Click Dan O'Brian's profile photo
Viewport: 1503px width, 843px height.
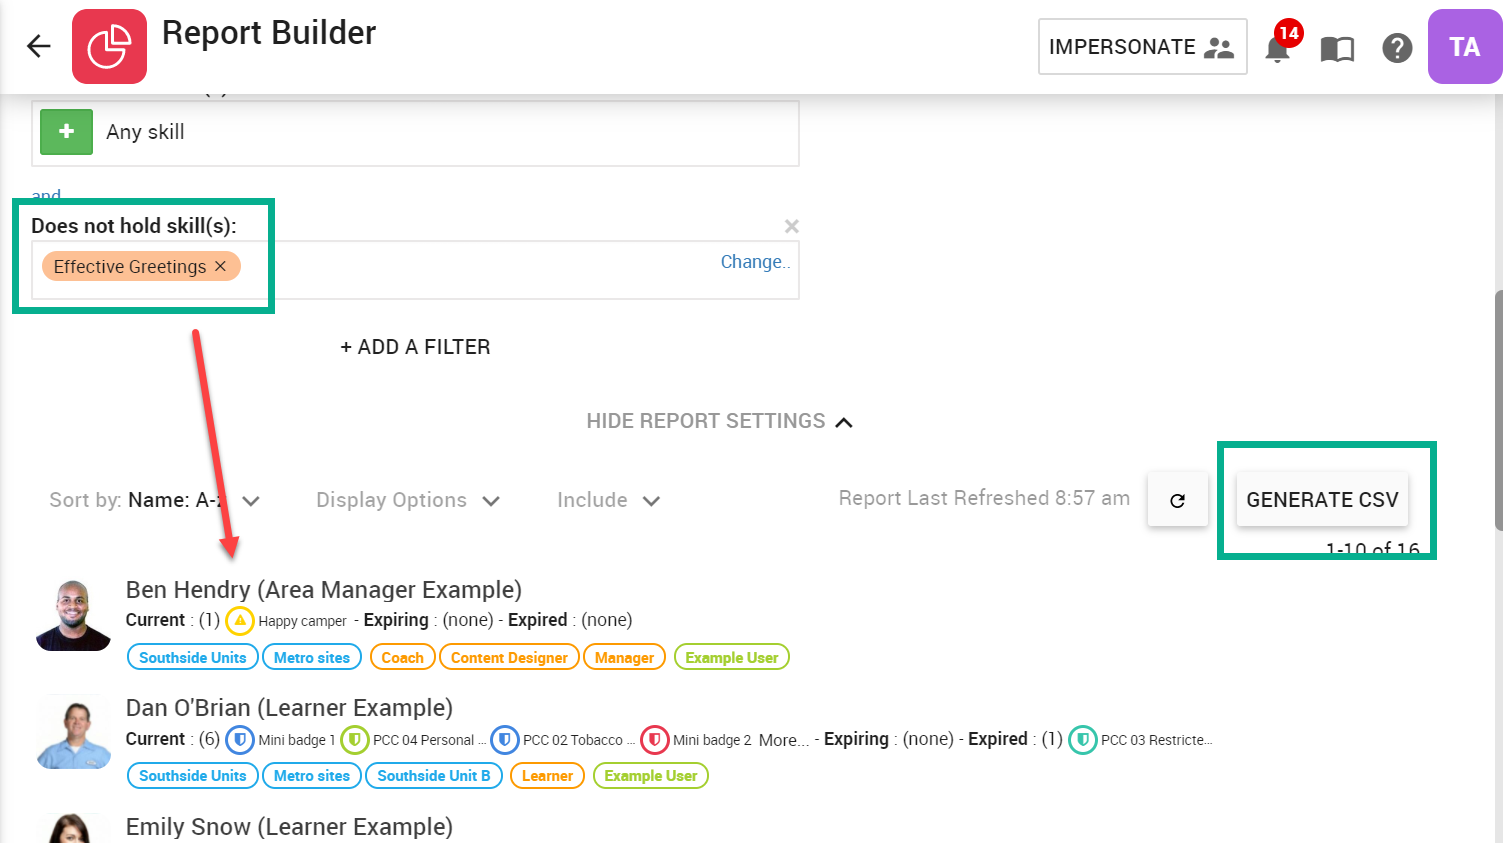click(73, 733)
